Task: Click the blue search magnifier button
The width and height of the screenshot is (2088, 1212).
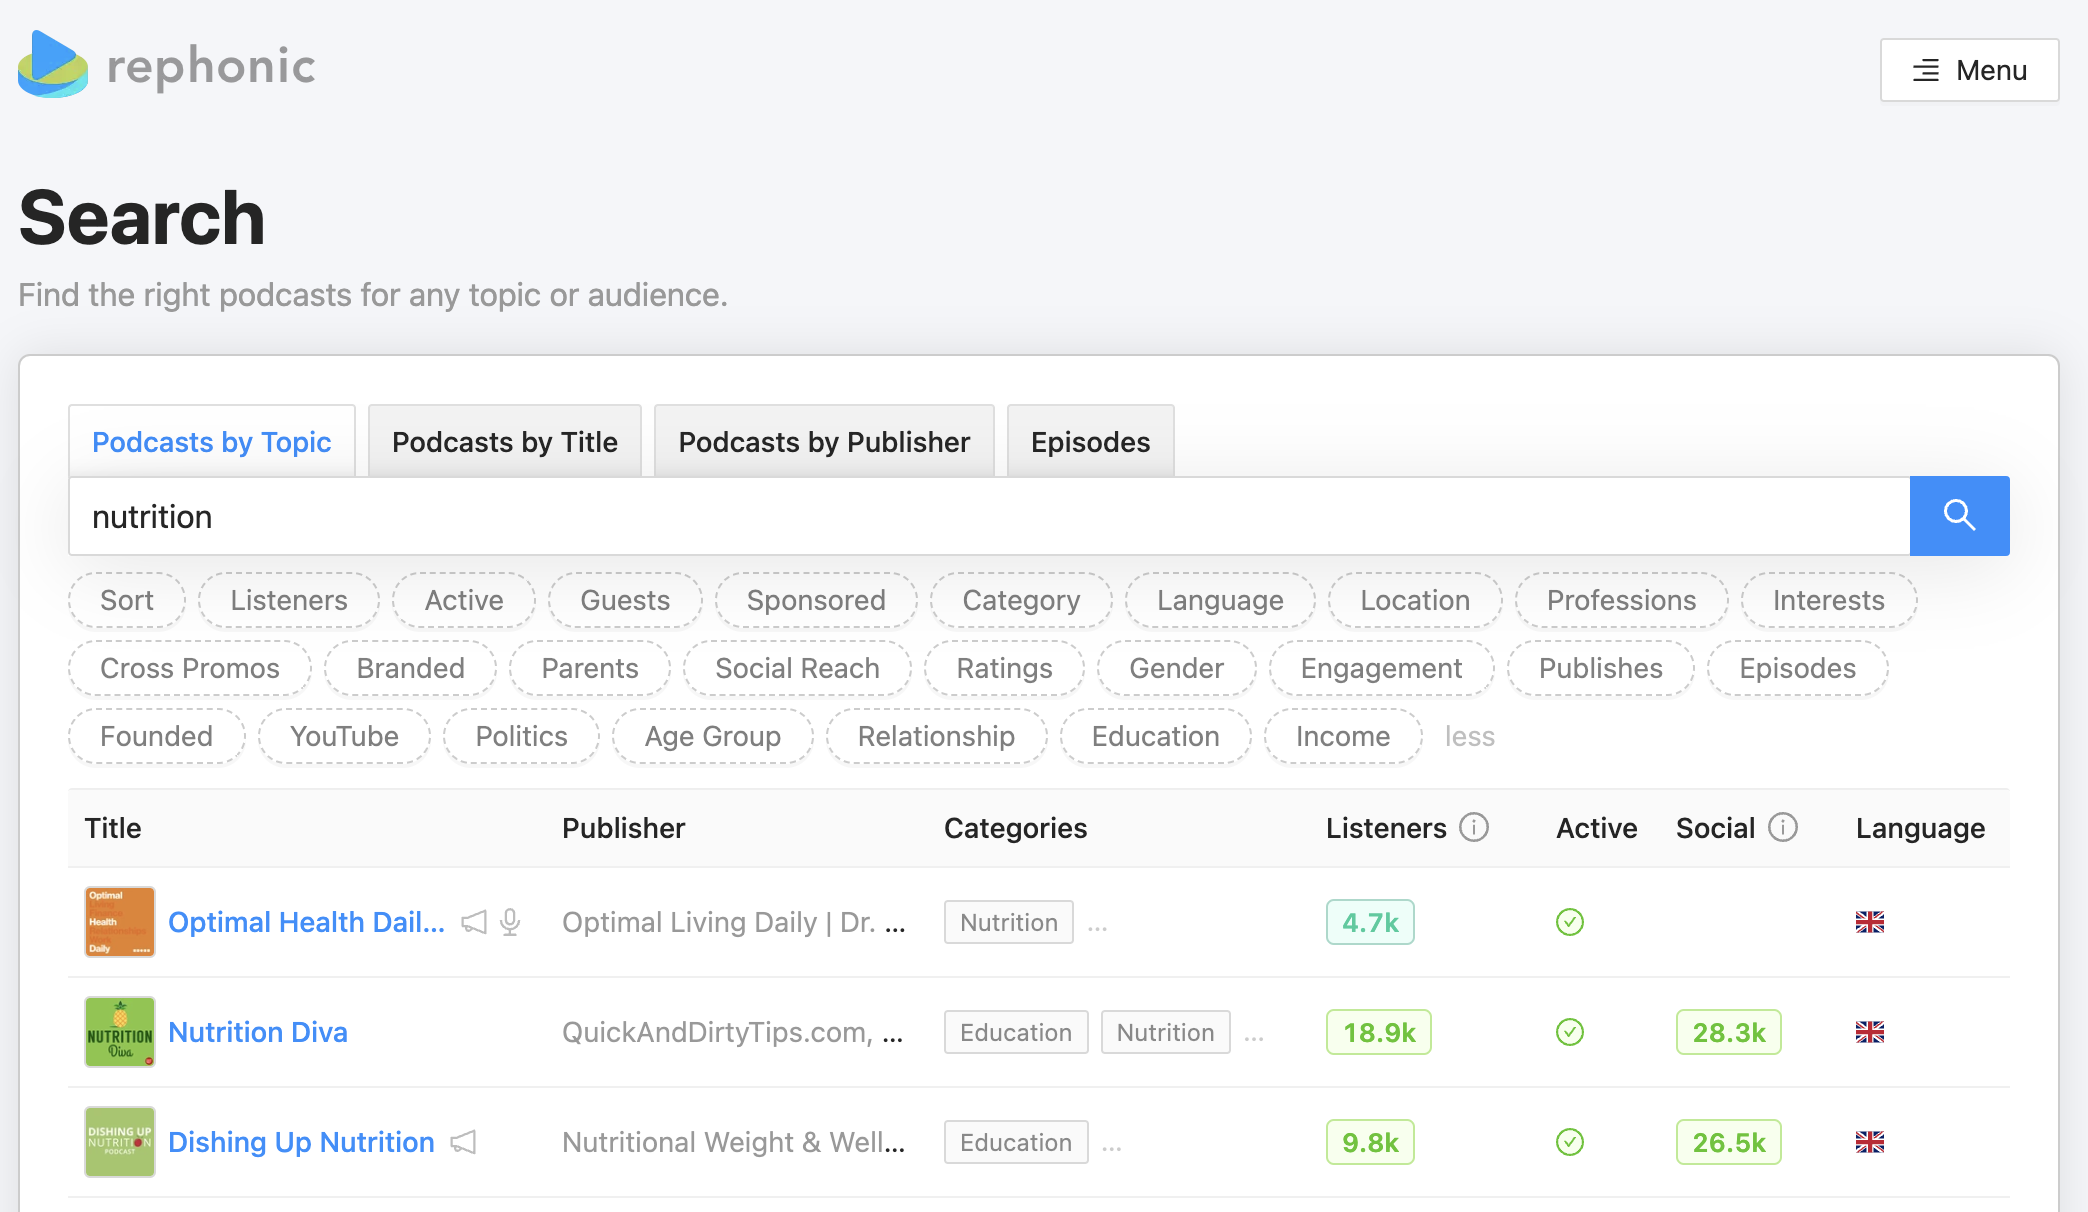Action: pos(1959,516)
